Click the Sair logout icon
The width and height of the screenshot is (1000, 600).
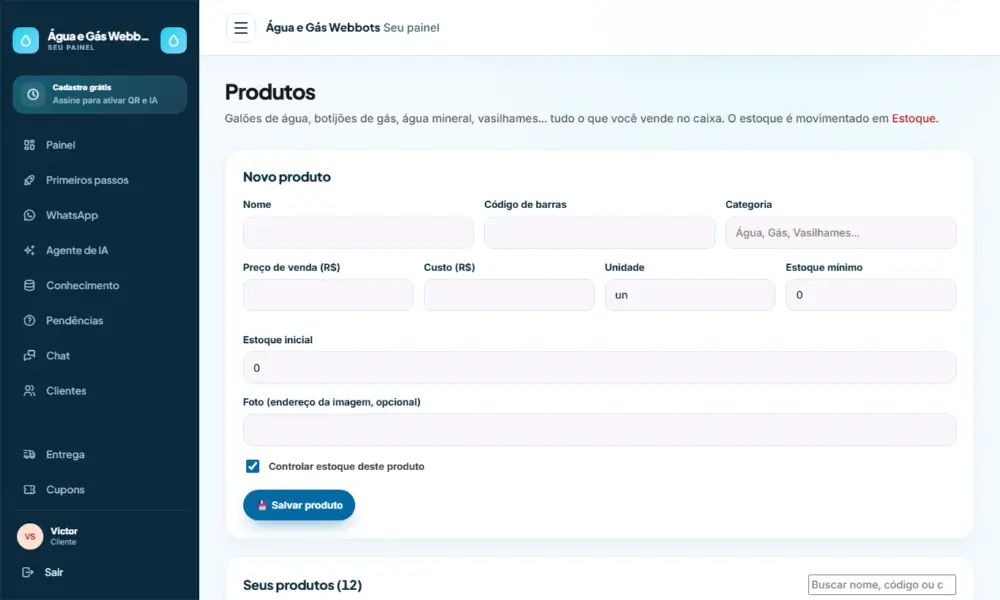pos(27,572)
